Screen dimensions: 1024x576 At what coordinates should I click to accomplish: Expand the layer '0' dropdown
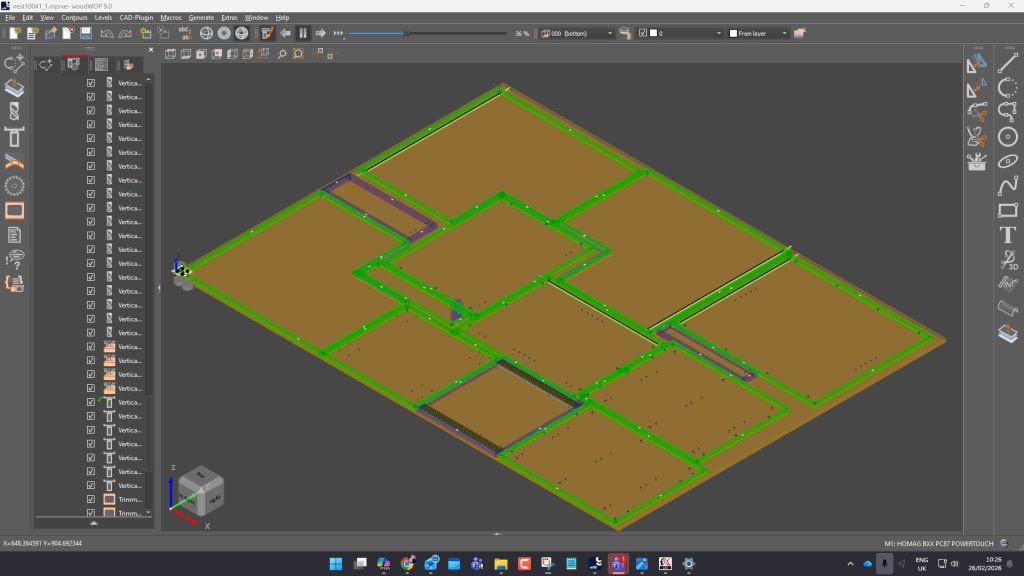(718, 33)
